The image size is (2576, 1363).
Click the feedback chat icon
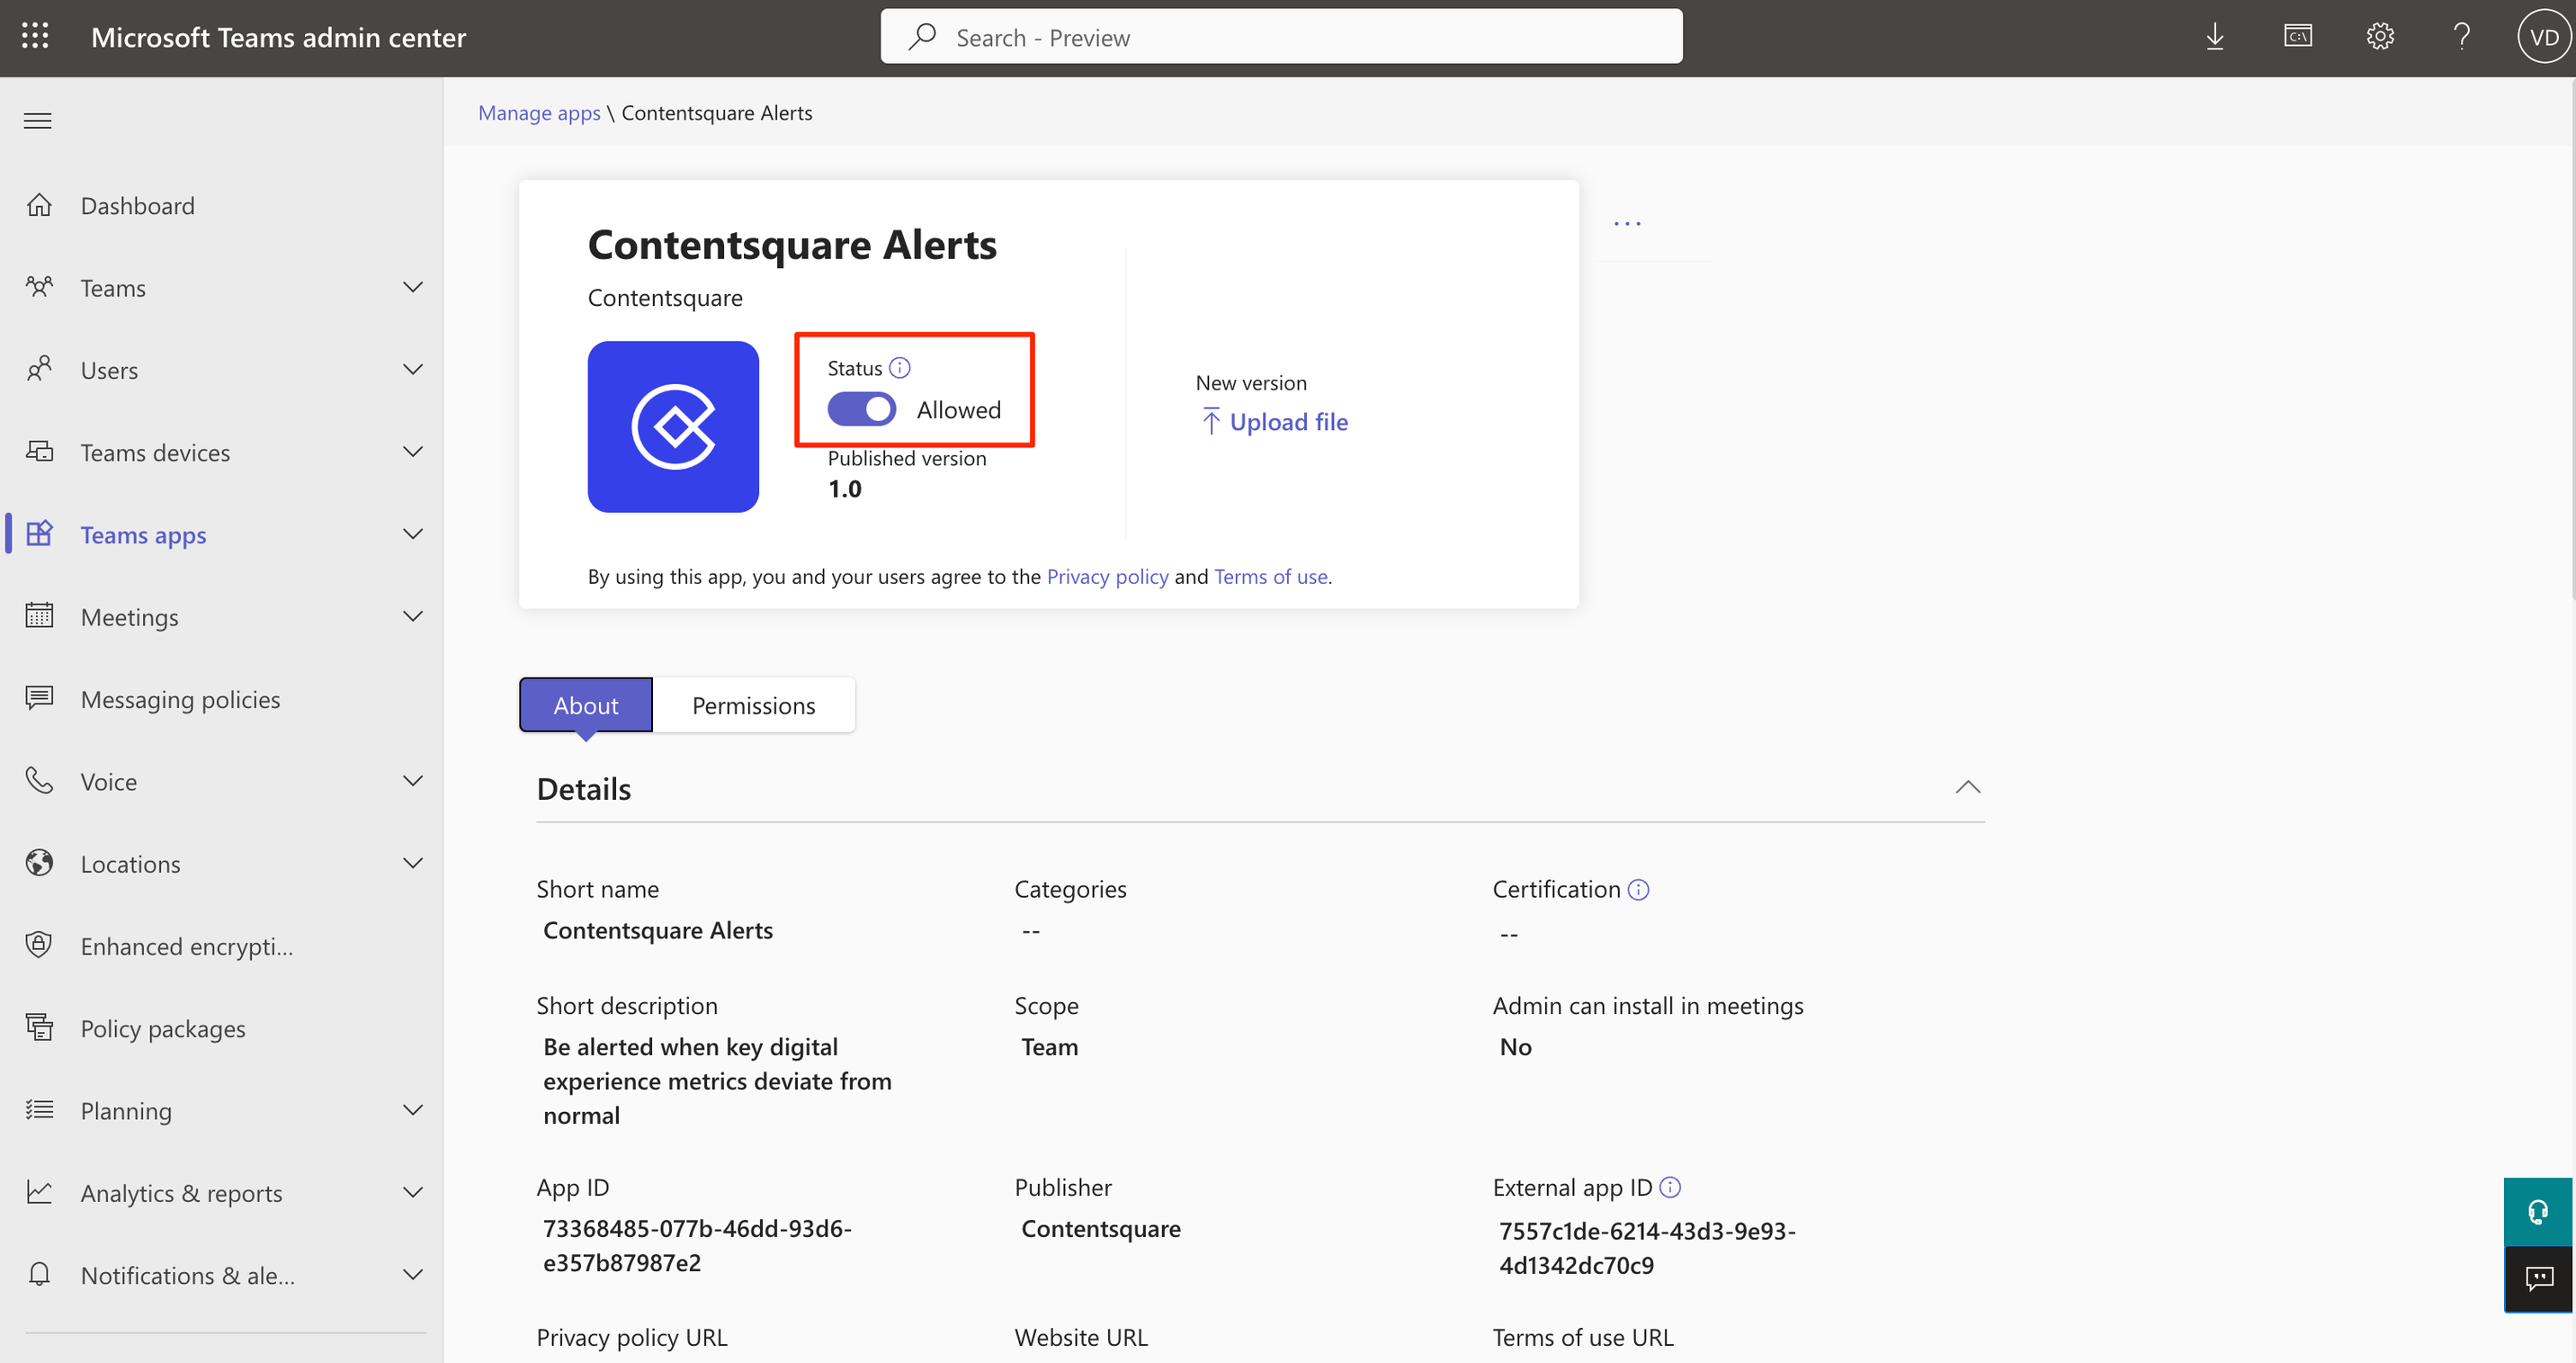(x=2538, y=1278)
